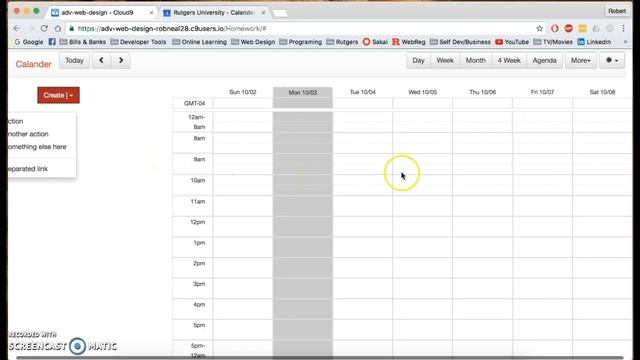Image resolution: width=640 pixels, height=360 pixels.
Task: Open the Programing bookmark folder
Action: tap(300, 42)
